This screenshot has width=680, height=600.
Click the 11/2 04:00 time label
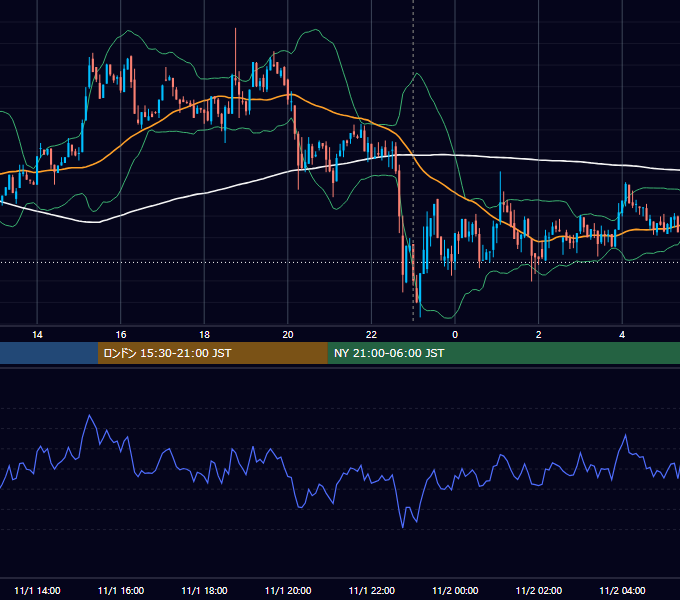point(622,590)
